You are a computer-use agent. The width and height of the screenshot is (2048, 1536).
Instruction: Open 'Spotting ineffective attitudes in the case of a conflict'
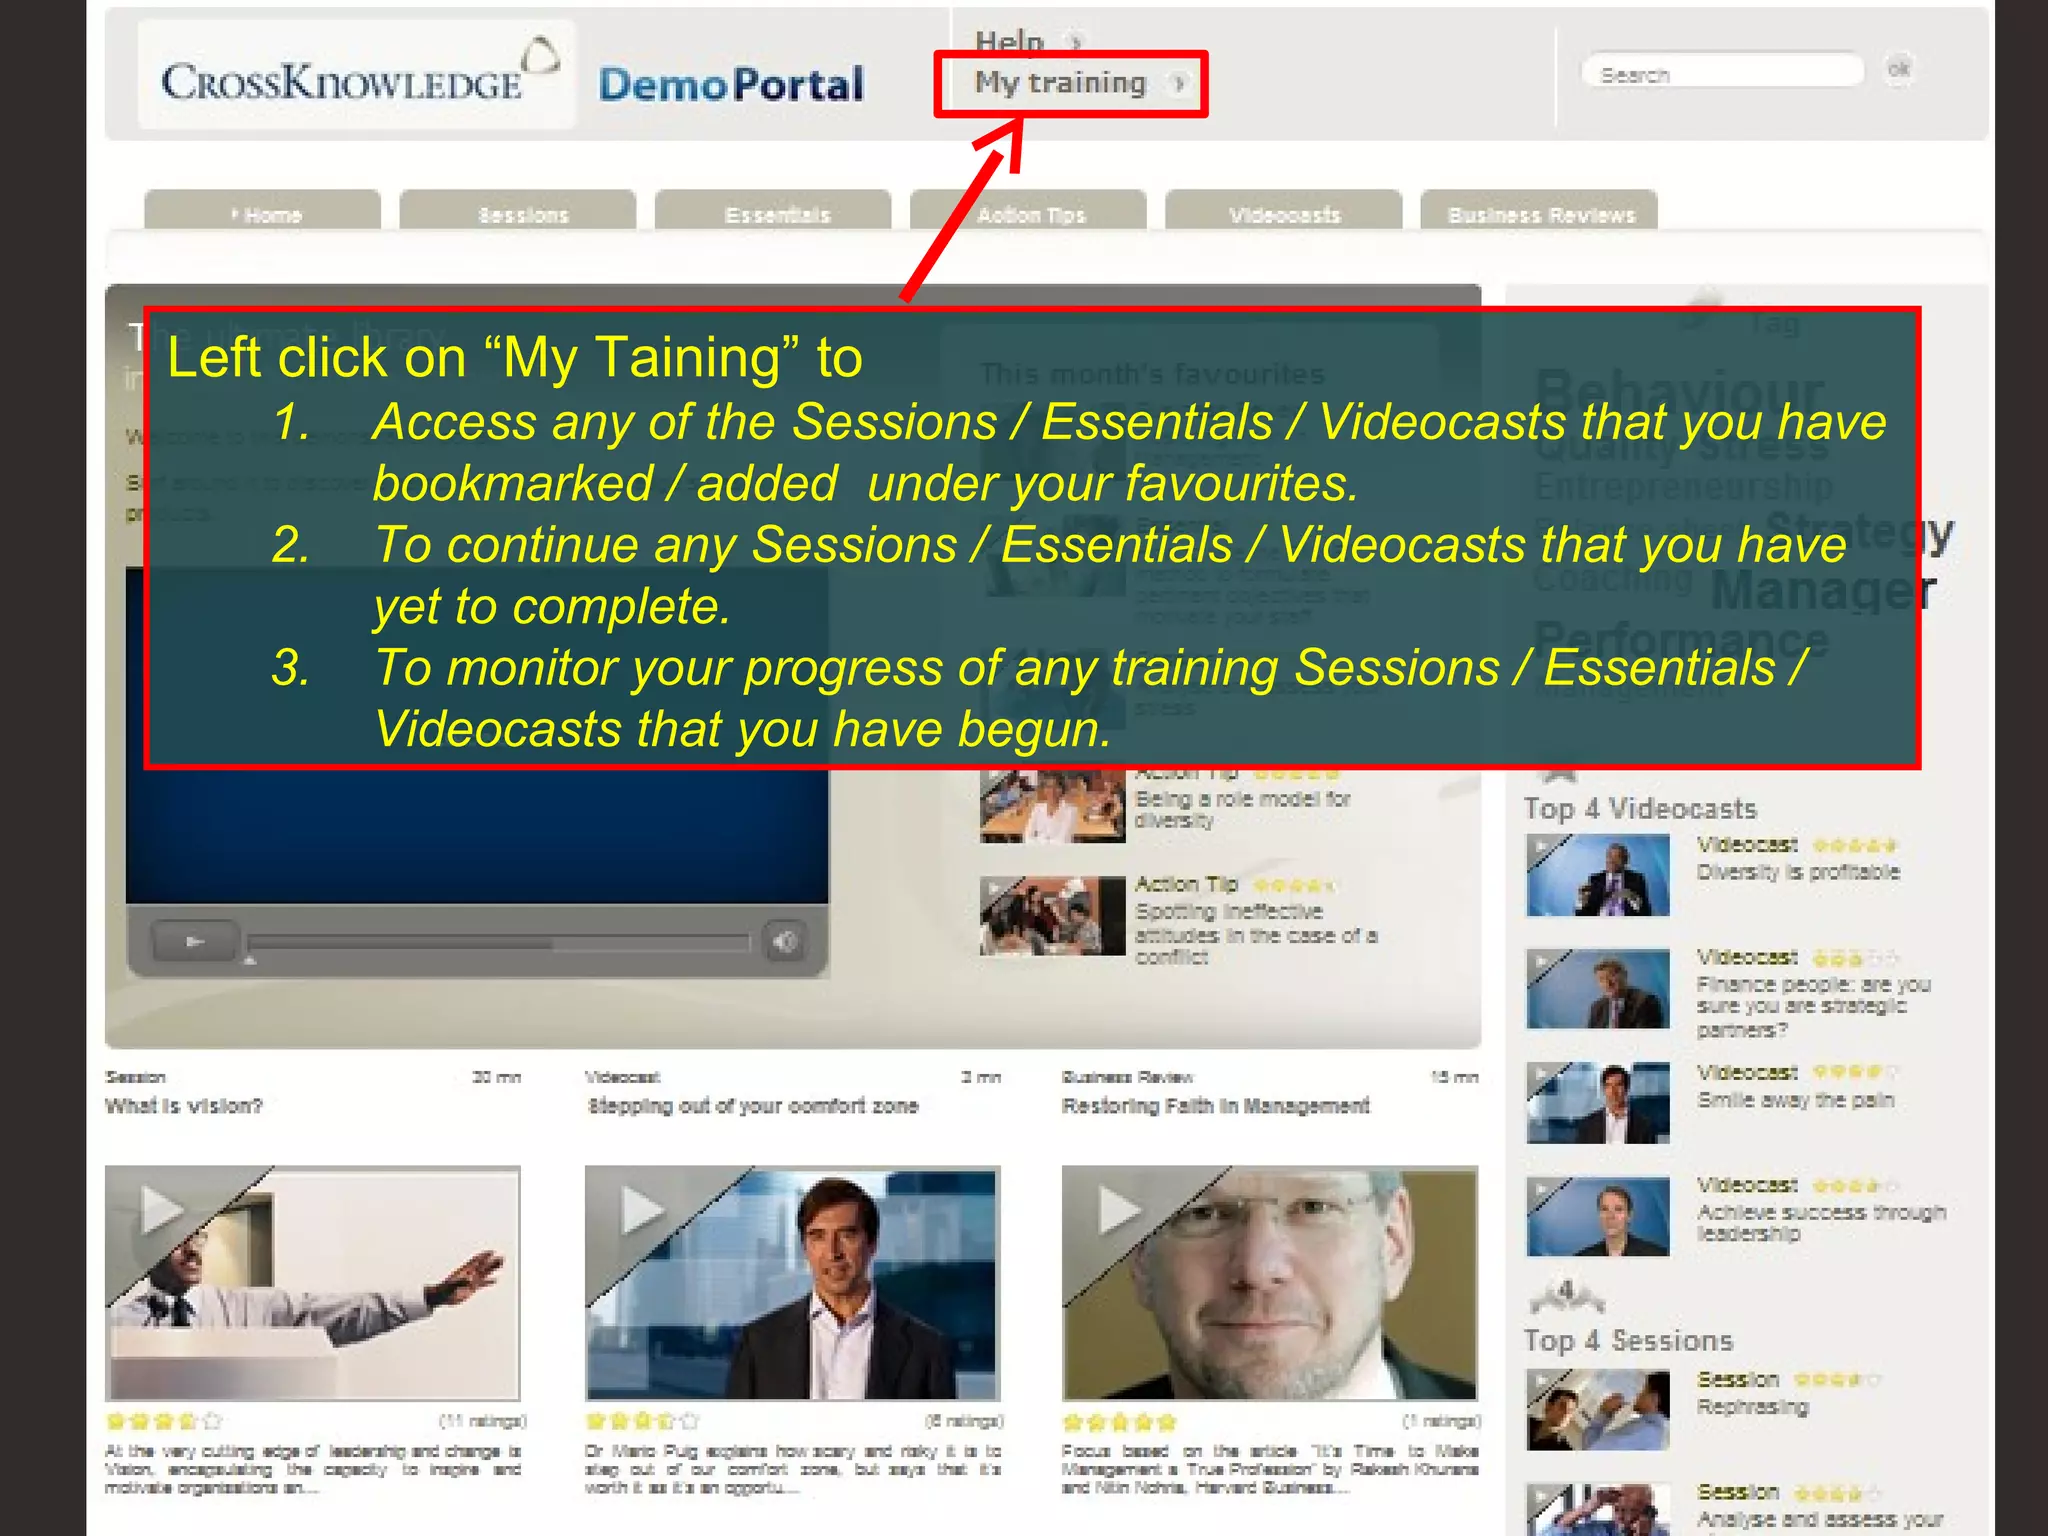(1256, 934)
